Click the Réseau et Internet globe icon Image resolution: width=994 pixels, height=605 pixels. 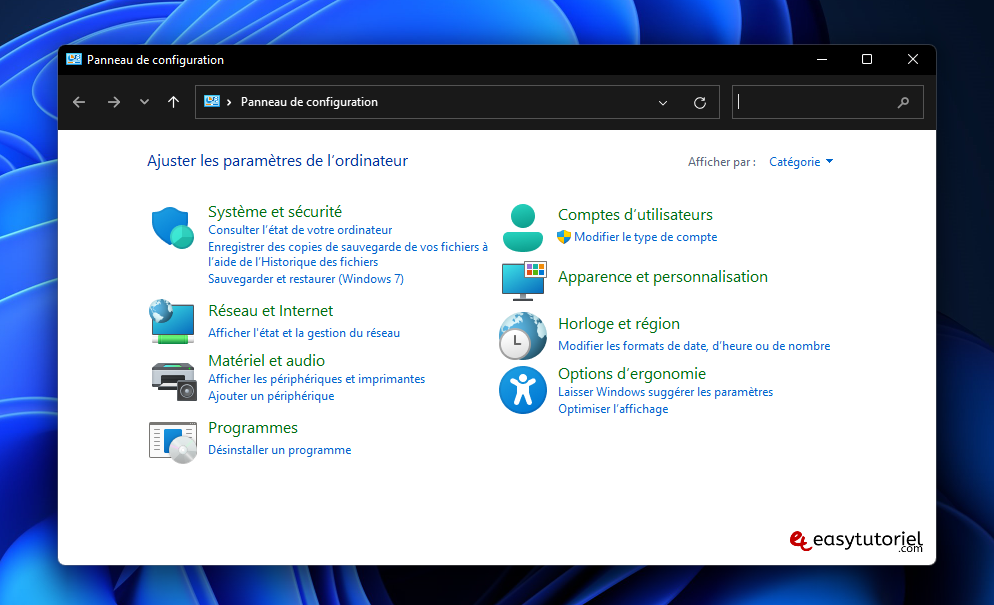click(172, 322)
